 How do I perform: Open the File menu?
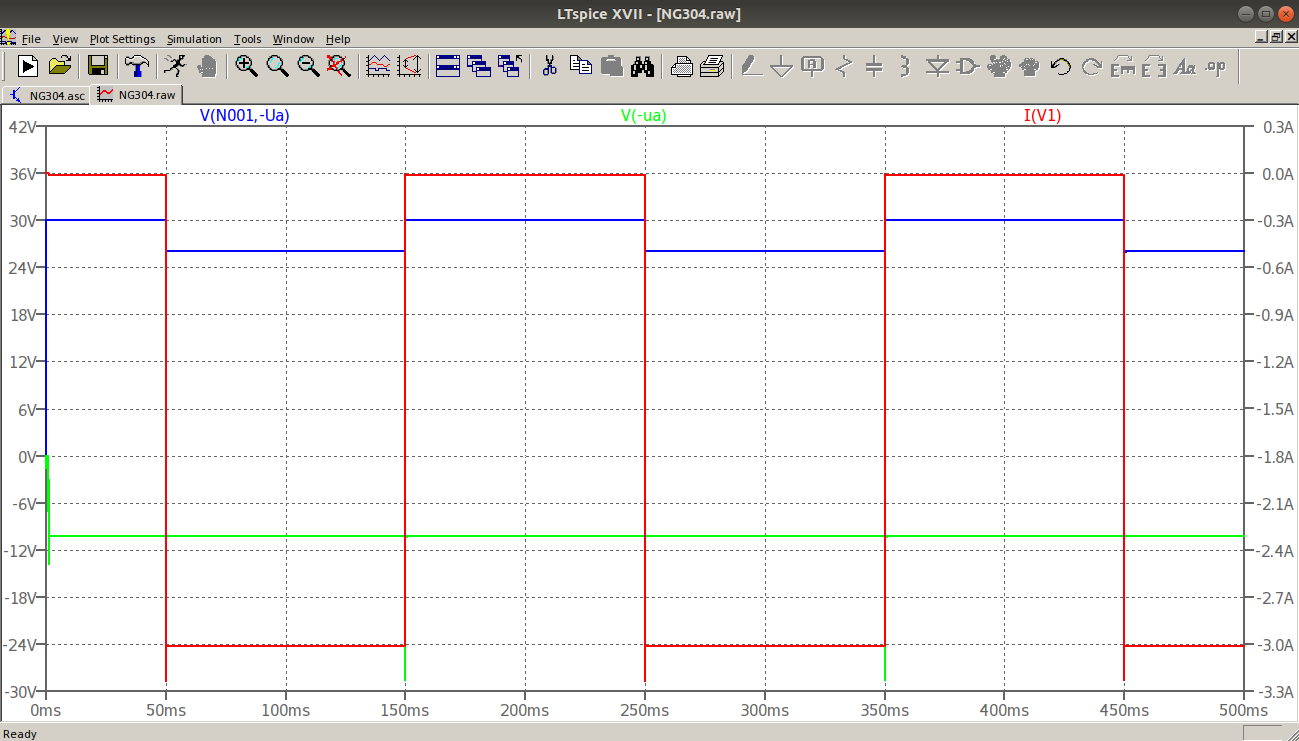[x=31, y=39]
